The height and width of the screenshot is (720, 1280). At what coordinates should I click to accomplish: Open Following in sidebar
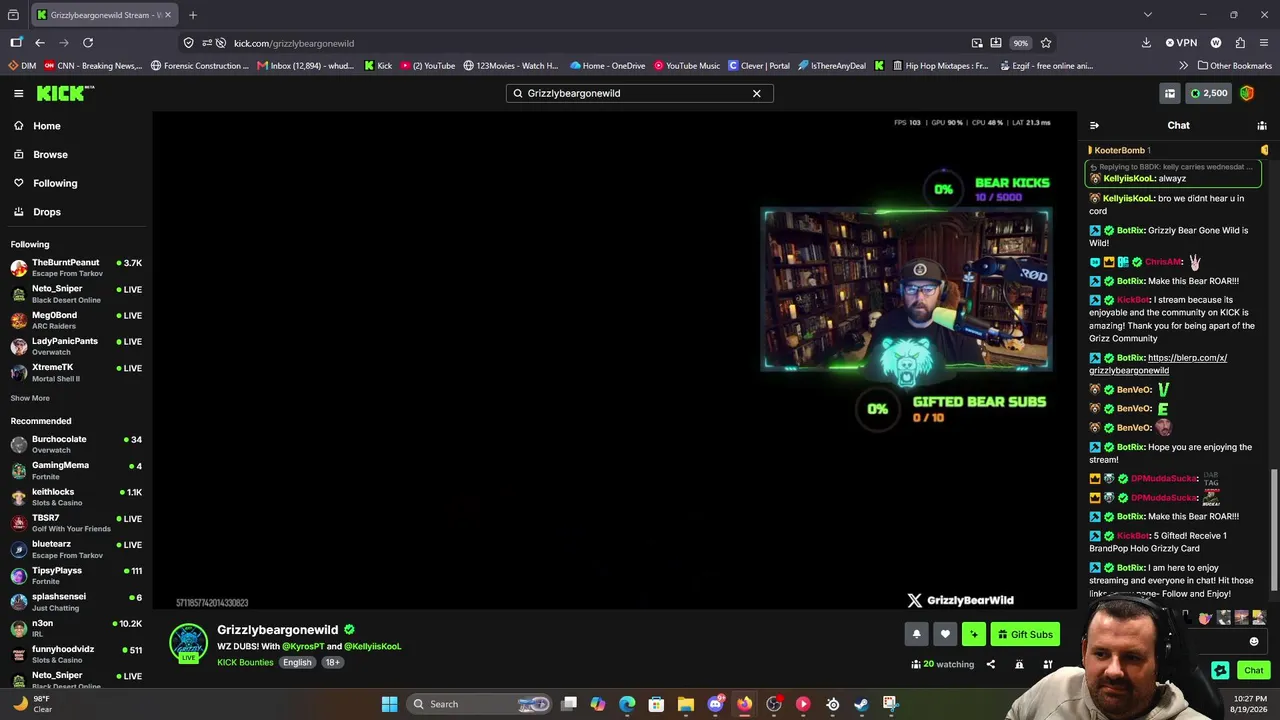tap(55, 184)
